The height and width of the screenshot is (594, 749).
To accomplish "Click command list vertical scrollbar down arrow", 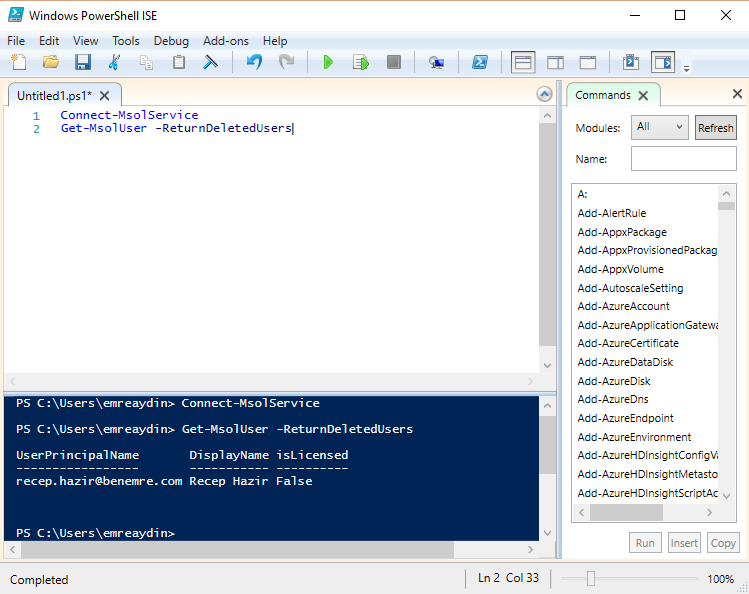I will (727, 496).
